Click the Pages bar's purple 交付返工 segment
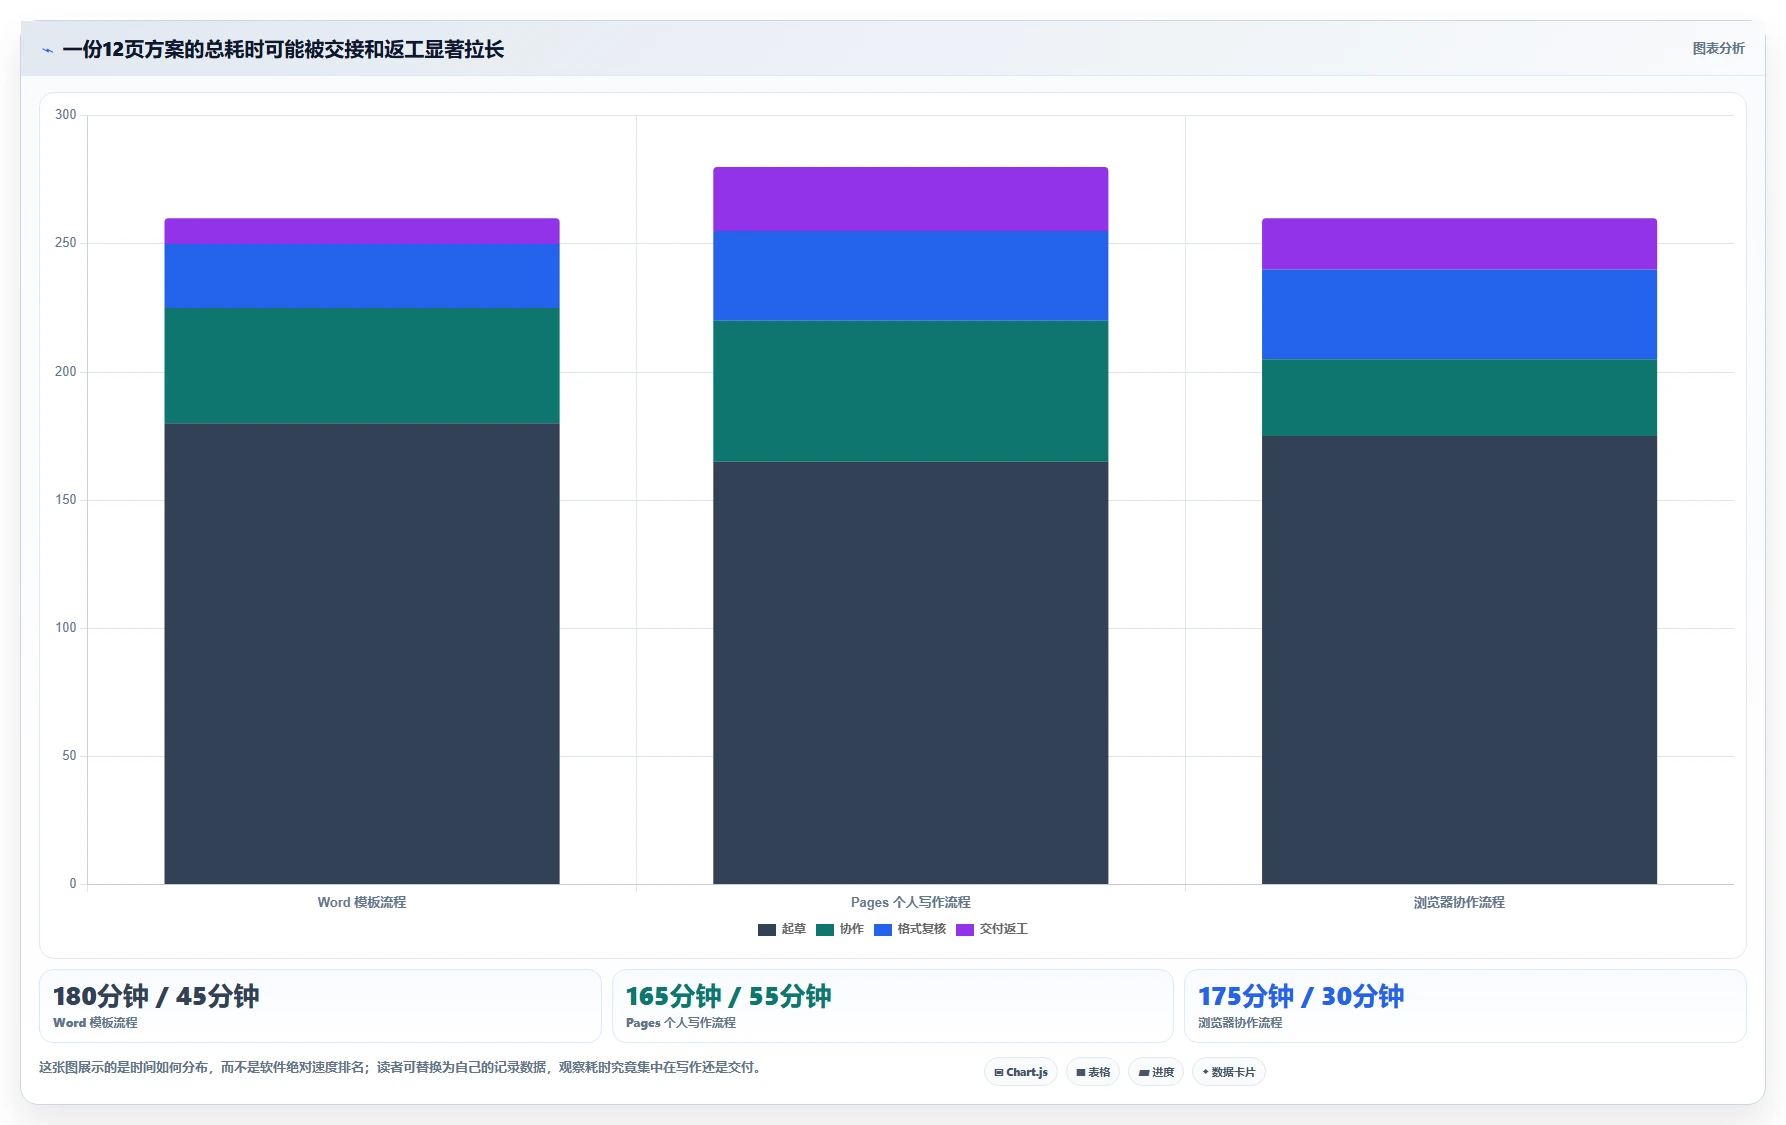1786x1125 pixels. click(911, 199)
